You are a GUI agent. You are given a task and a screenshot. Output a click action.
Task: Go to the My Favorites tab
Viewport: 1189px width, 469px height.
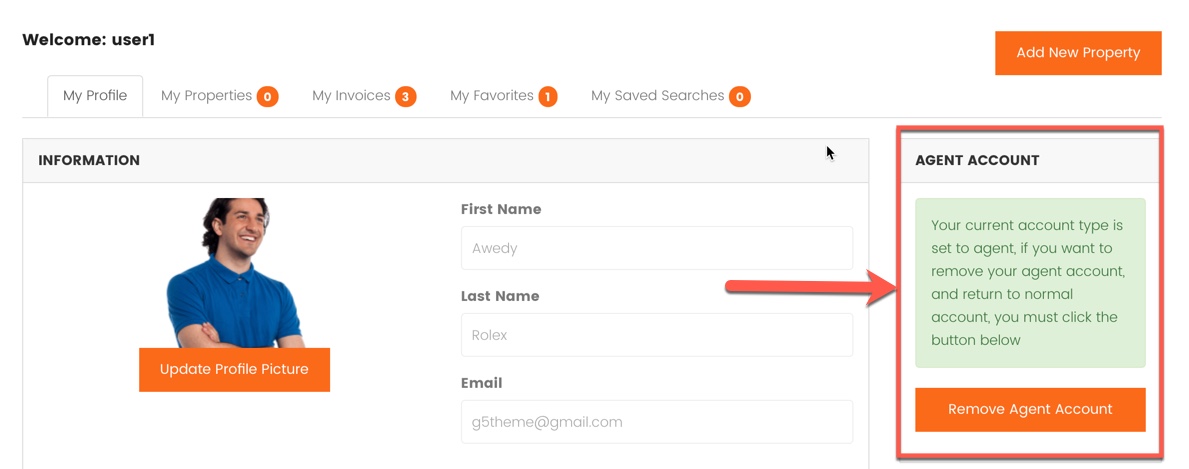pyautogui.click(x=503, y=96)
